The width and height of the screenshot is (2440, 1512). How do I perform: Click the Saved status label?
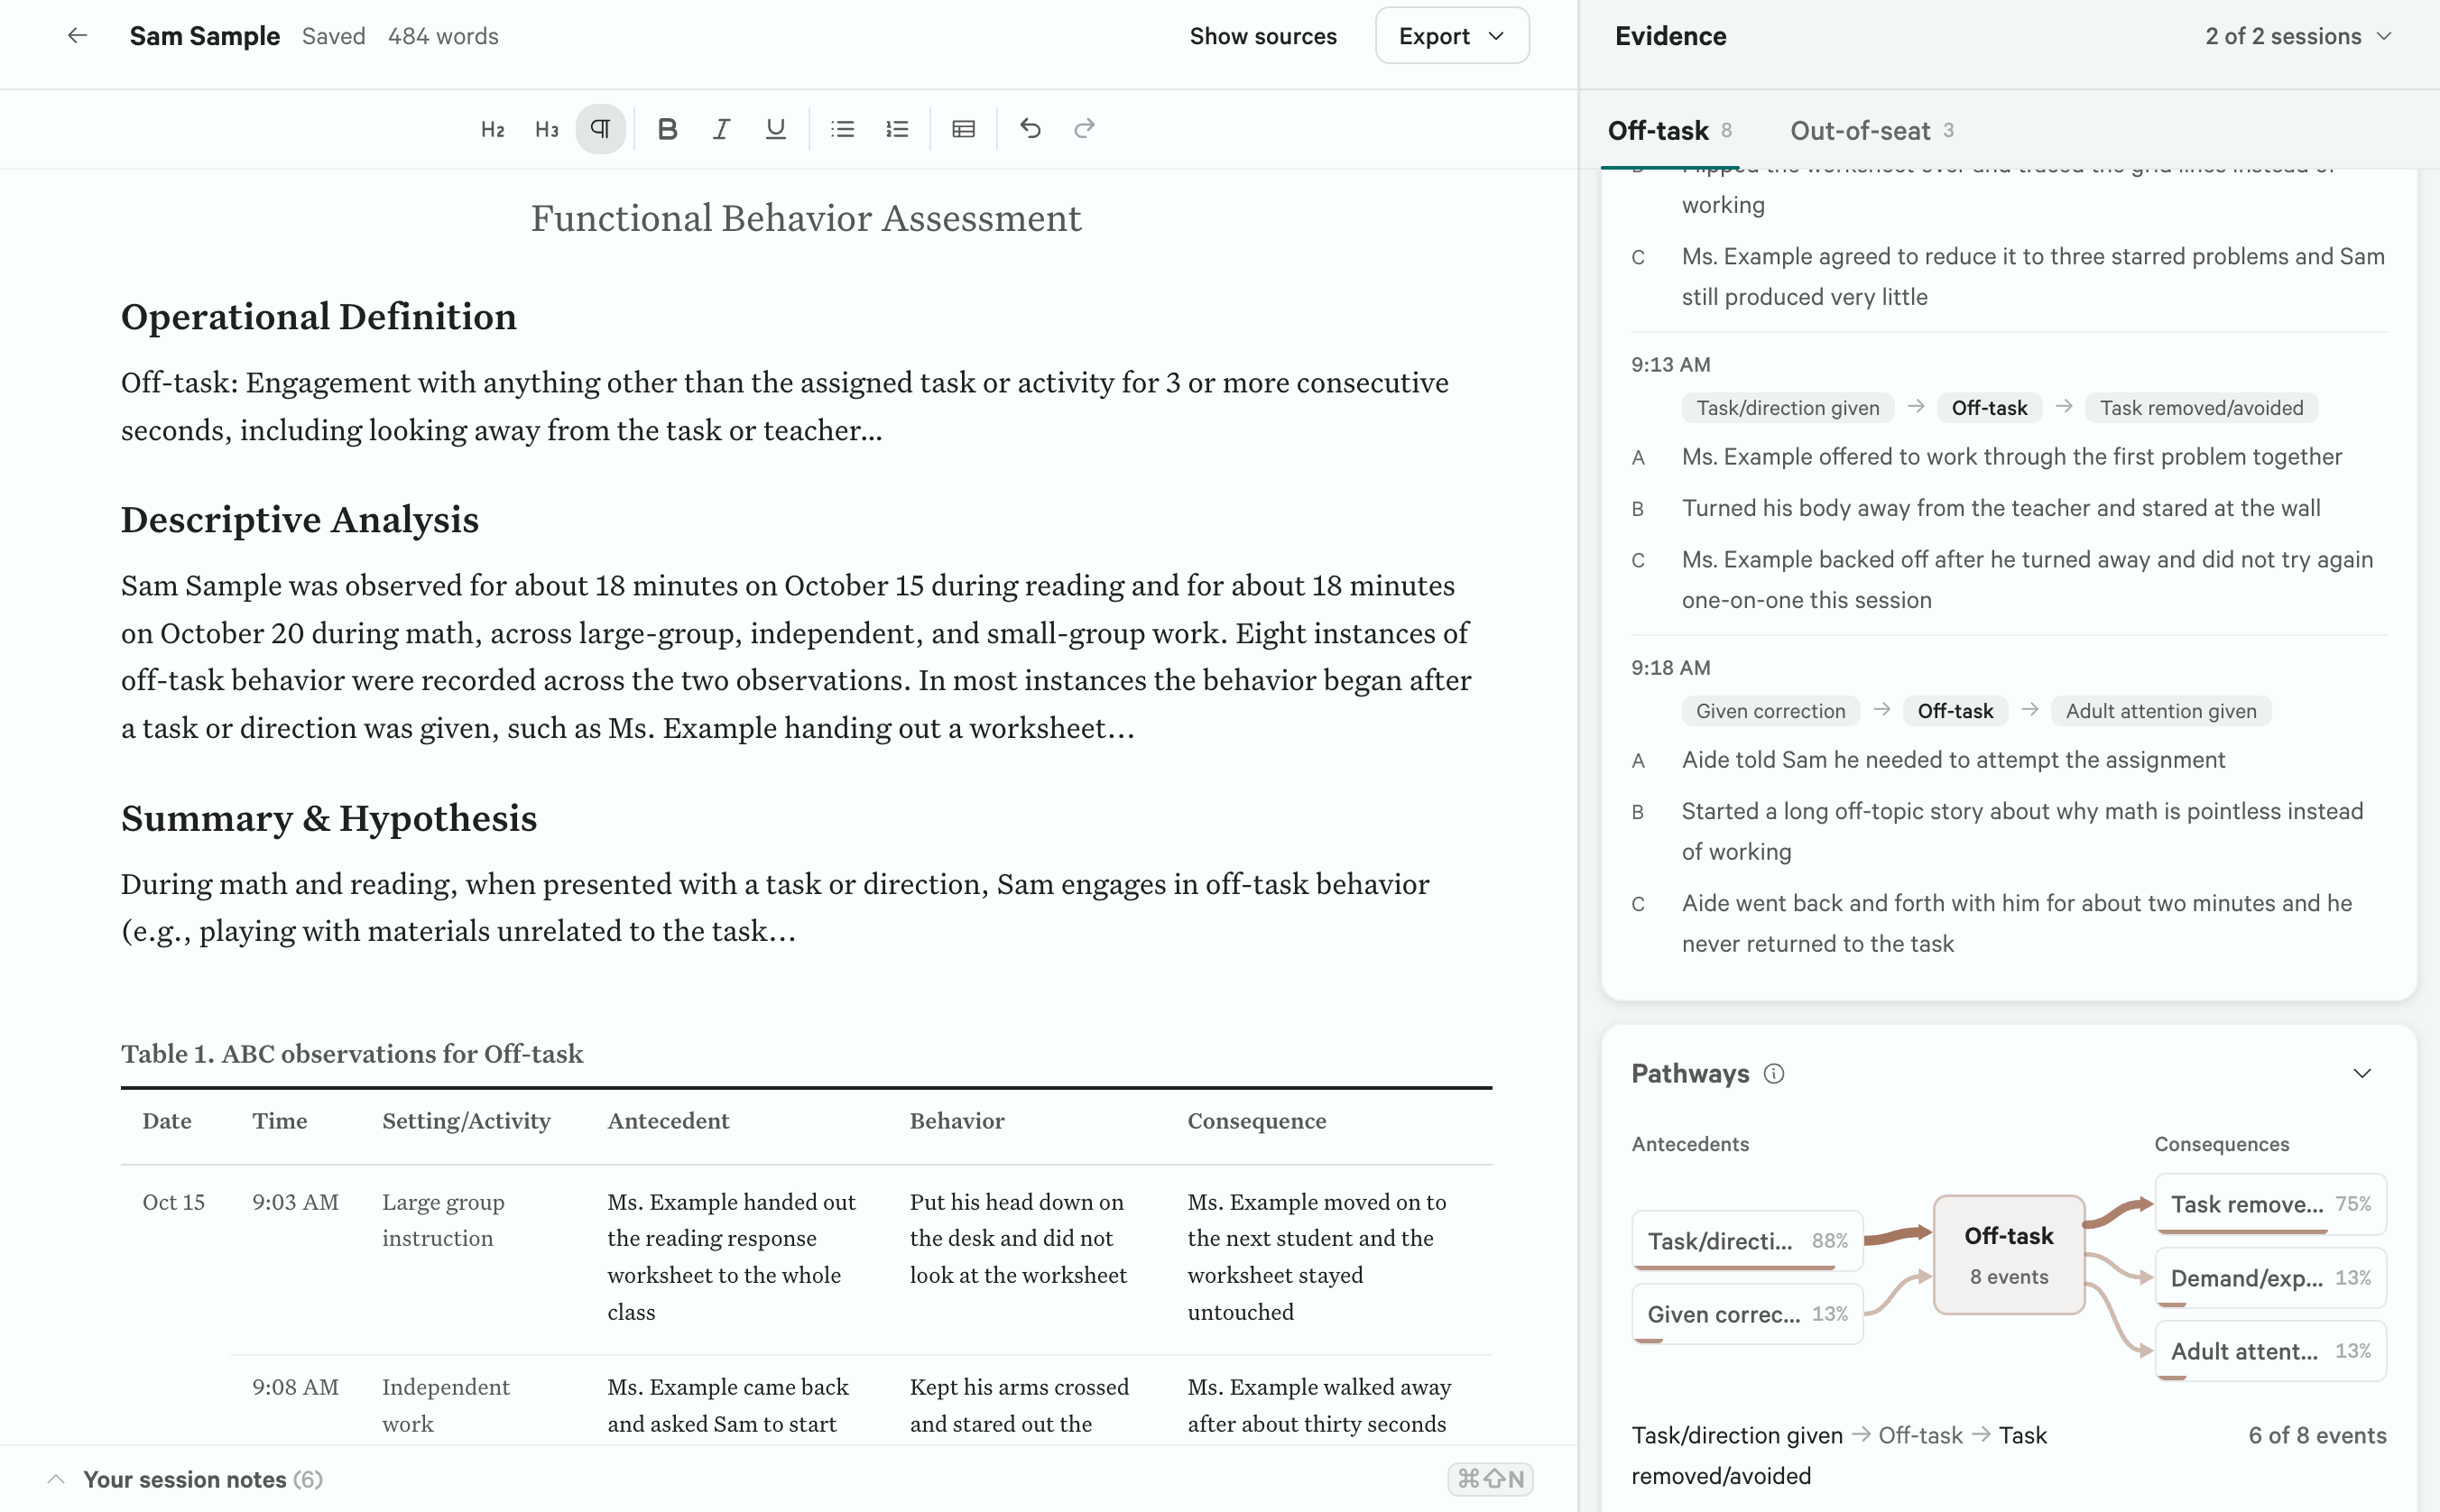[x=333, y=36]
